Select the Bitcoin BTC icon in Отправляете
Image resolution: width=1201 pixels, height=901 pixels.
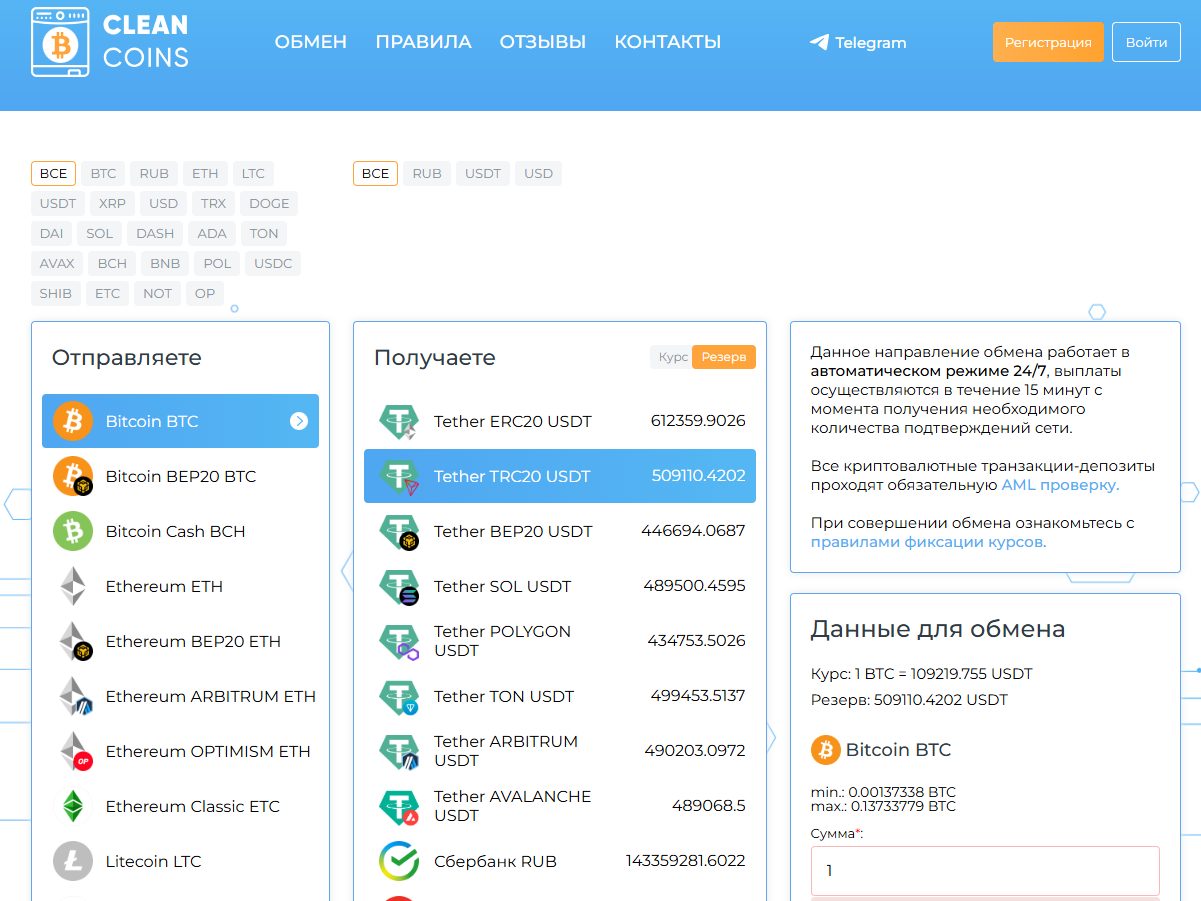[x=70, y=421]
